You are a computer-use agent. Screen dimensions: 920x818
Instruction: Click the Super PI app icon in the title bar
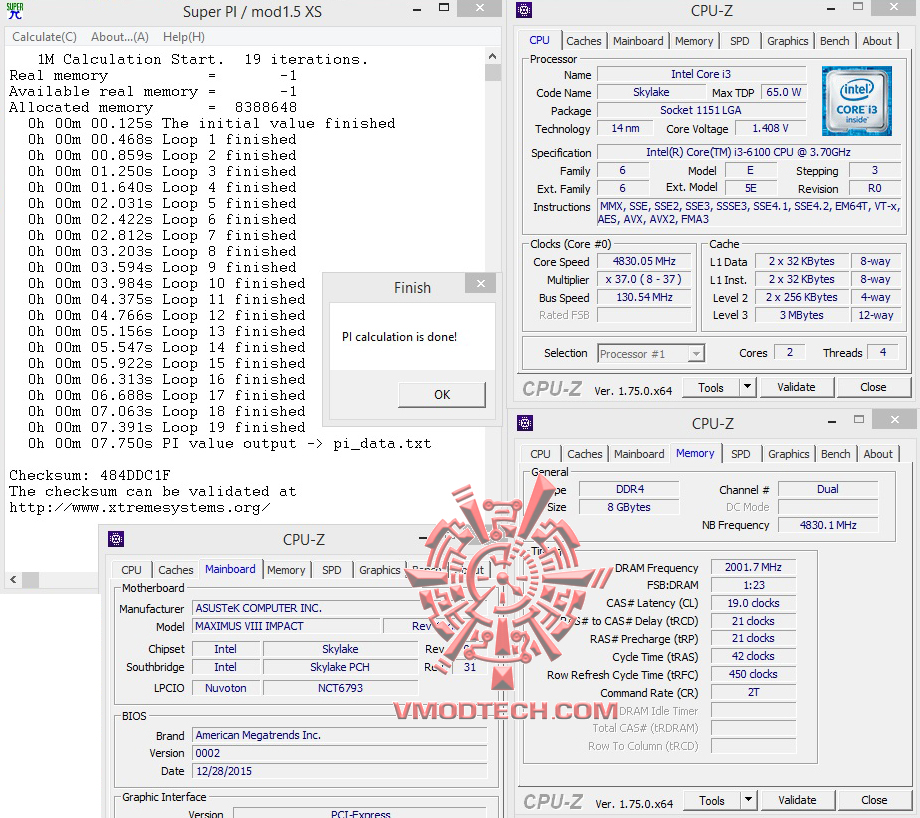point(15,11)
